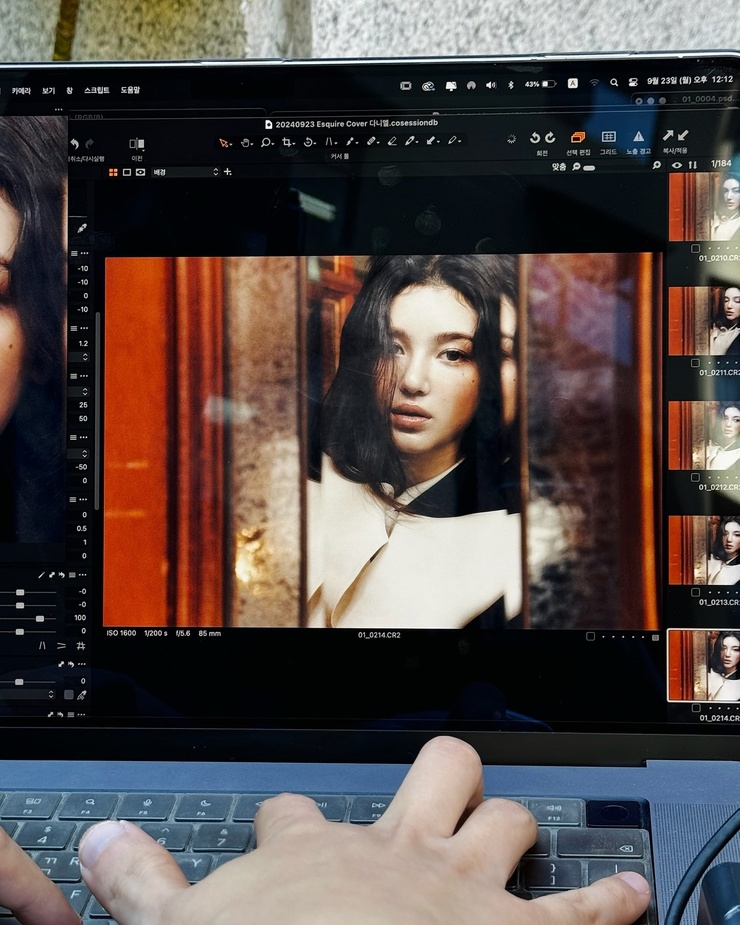Click the undo arrow icon

[74, 144]
